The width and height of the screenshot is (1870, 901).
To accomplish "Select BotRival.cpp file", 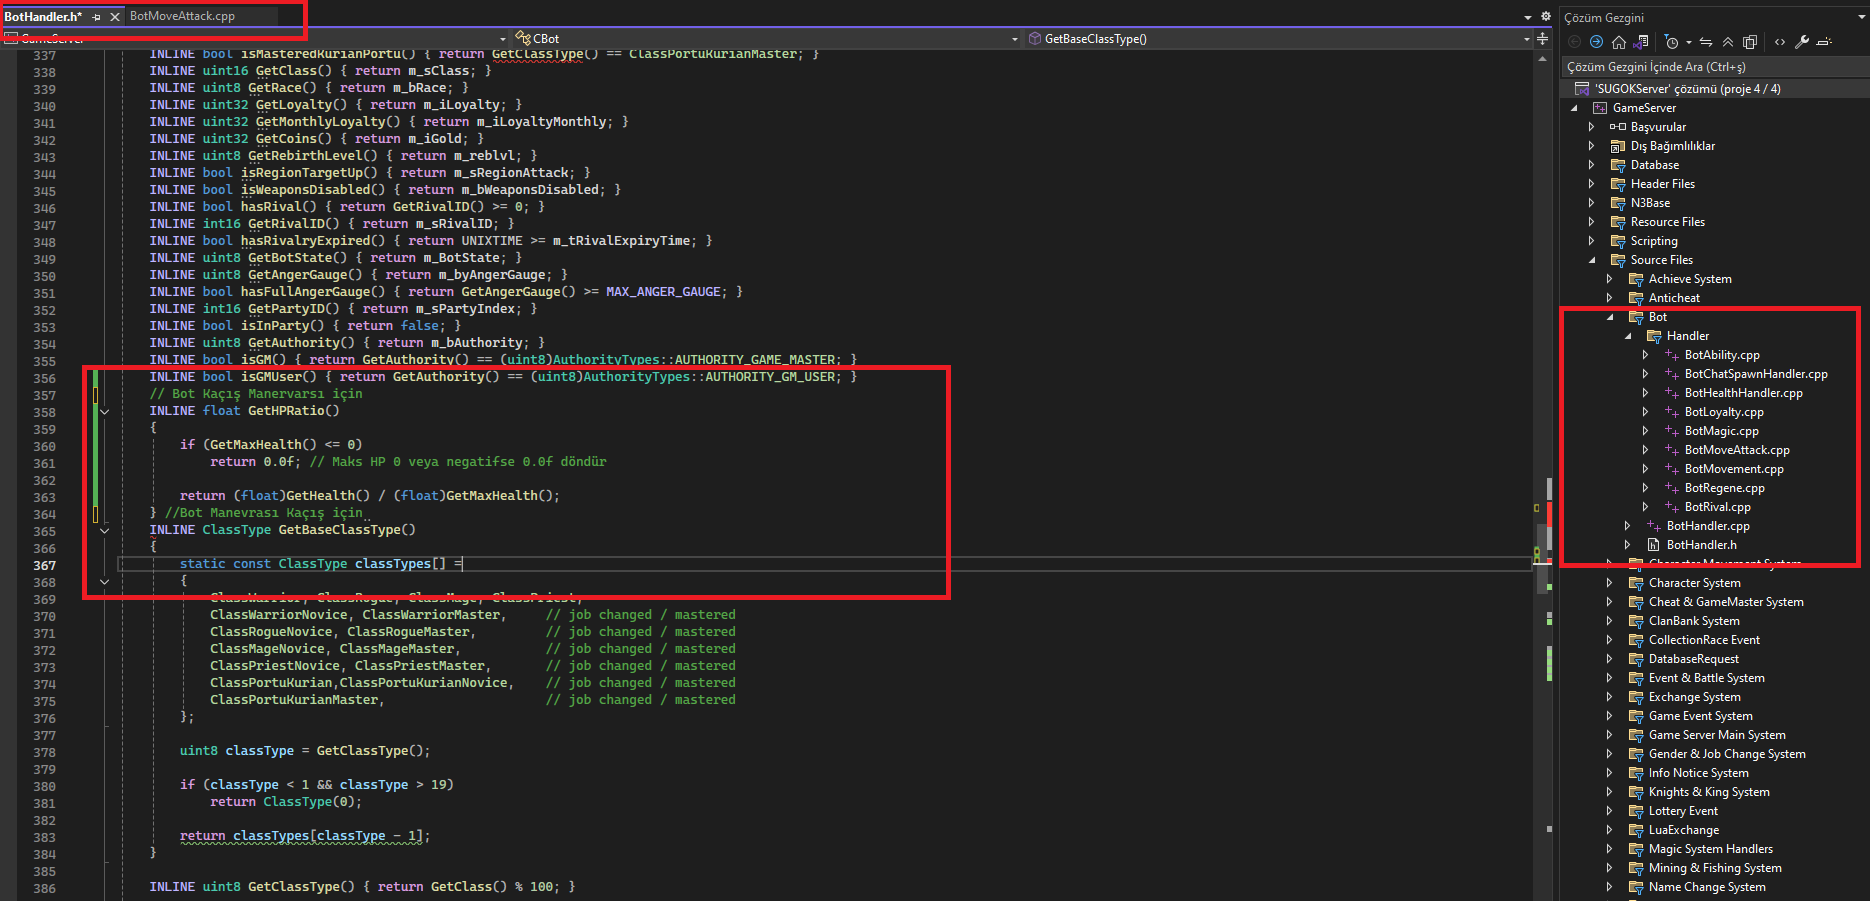I will [x=1718, y=507].
